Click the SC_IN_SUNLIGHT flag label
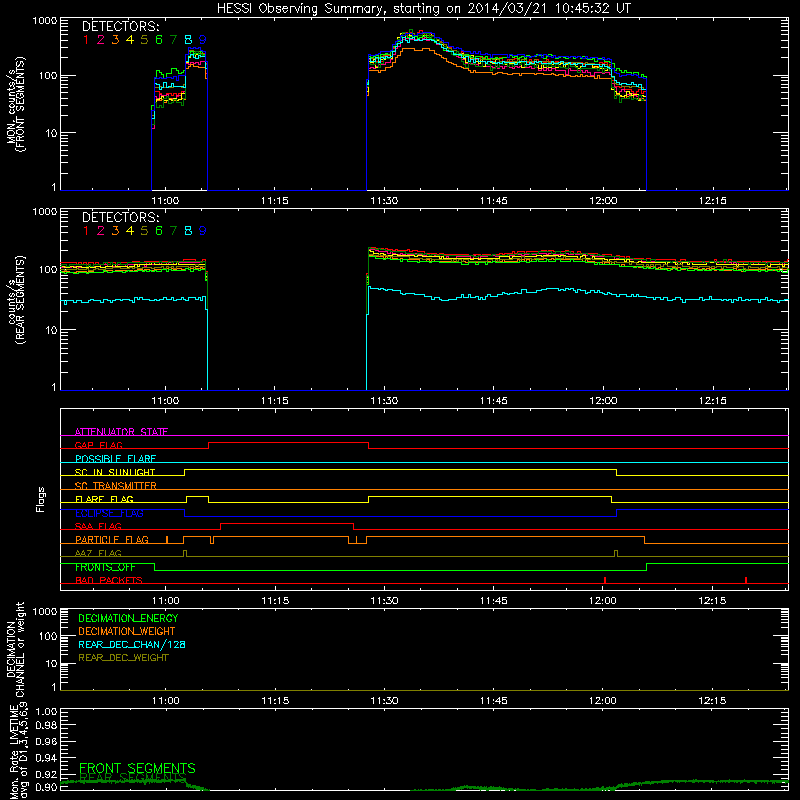The width and height of the screenshot is (800, 800). (x=115, y=472)
